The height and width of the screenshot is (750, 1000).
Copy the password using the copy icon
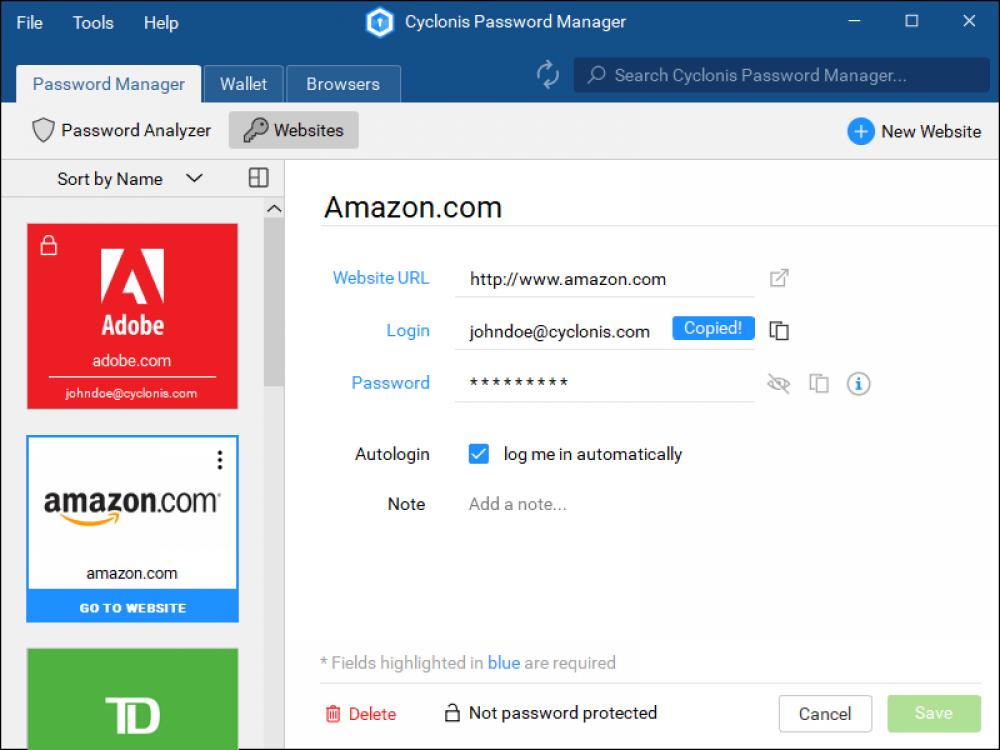pos(818,383)
